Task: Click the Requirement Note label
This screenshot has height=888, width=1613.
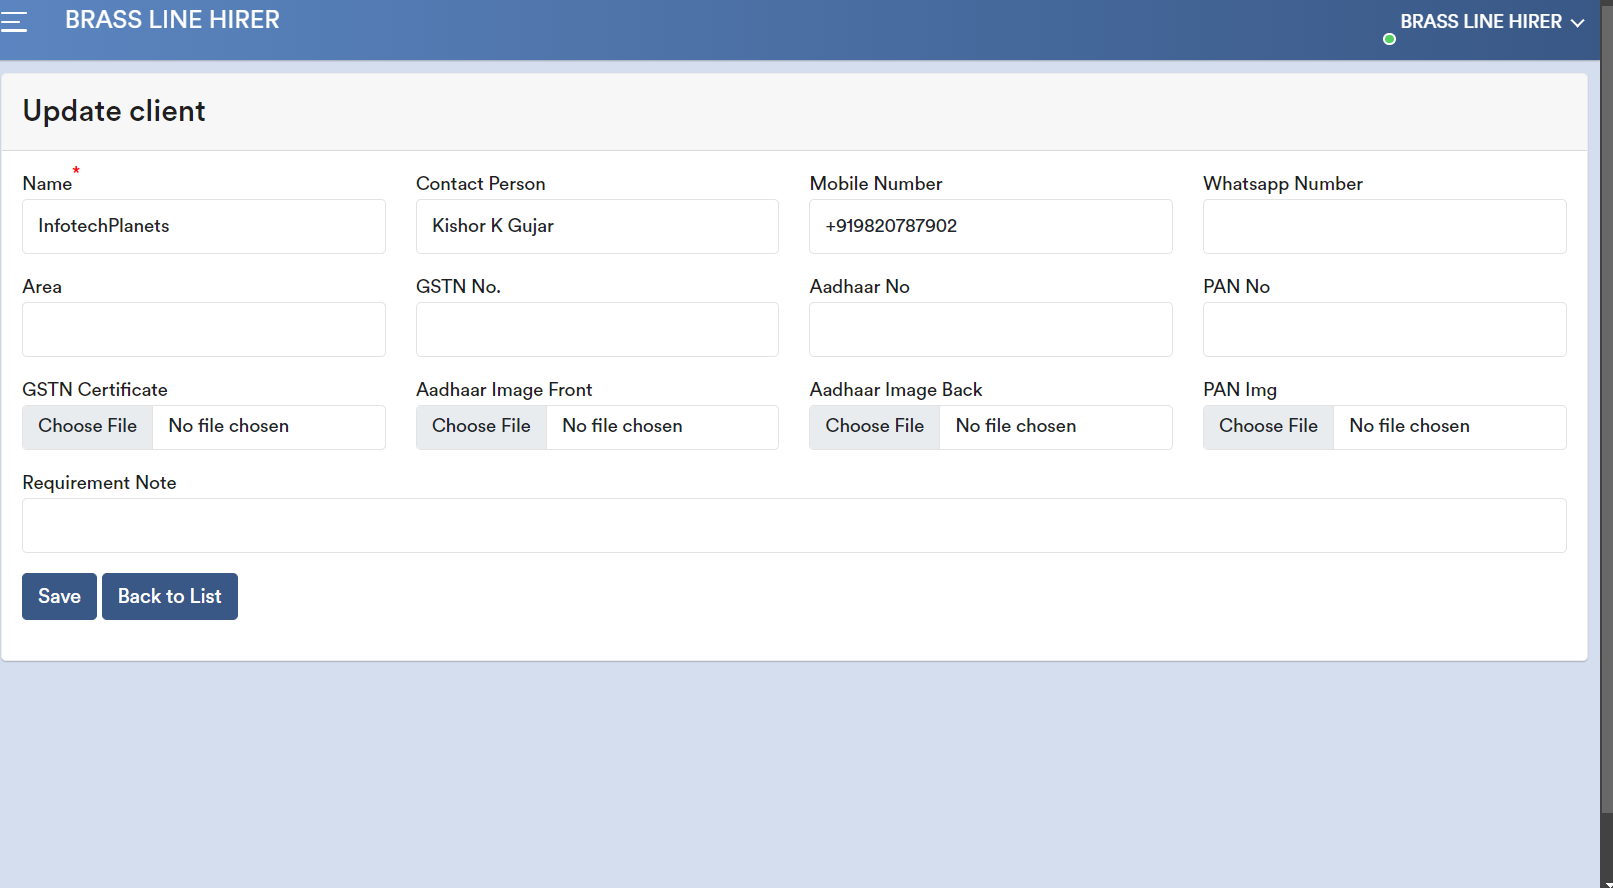Action: point(99,483)
